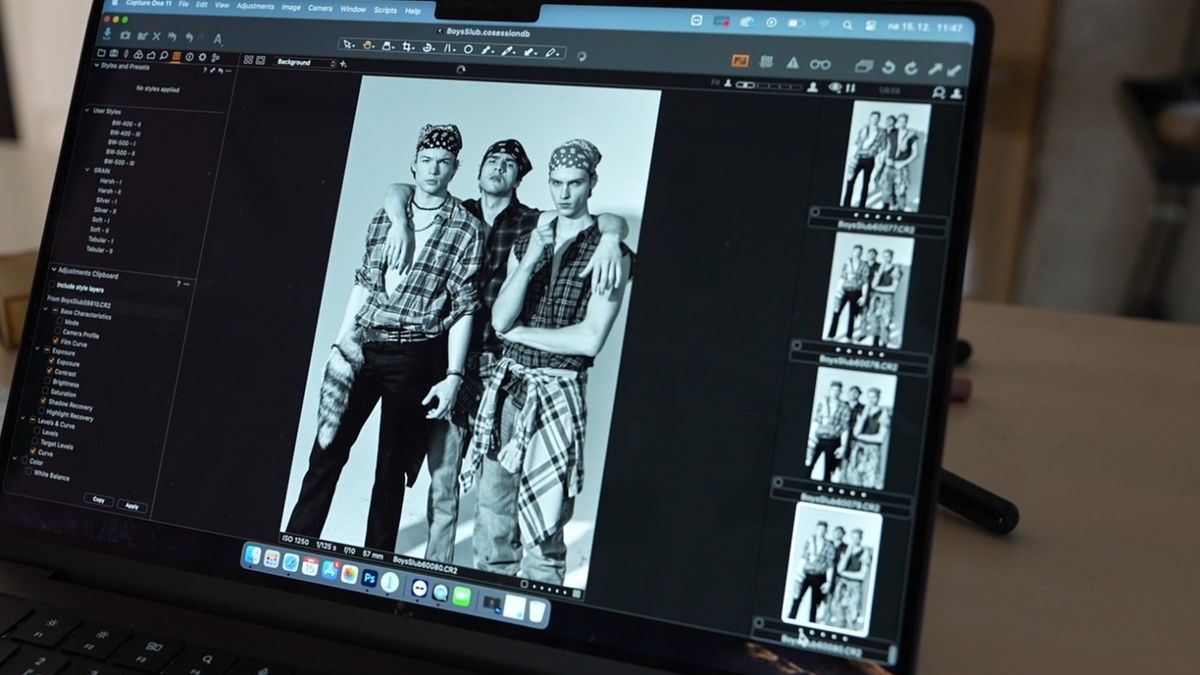1200x675 pixels.
Task: Click the Capture camera icon
Action: pyautogui.click(x=125, y=35)
